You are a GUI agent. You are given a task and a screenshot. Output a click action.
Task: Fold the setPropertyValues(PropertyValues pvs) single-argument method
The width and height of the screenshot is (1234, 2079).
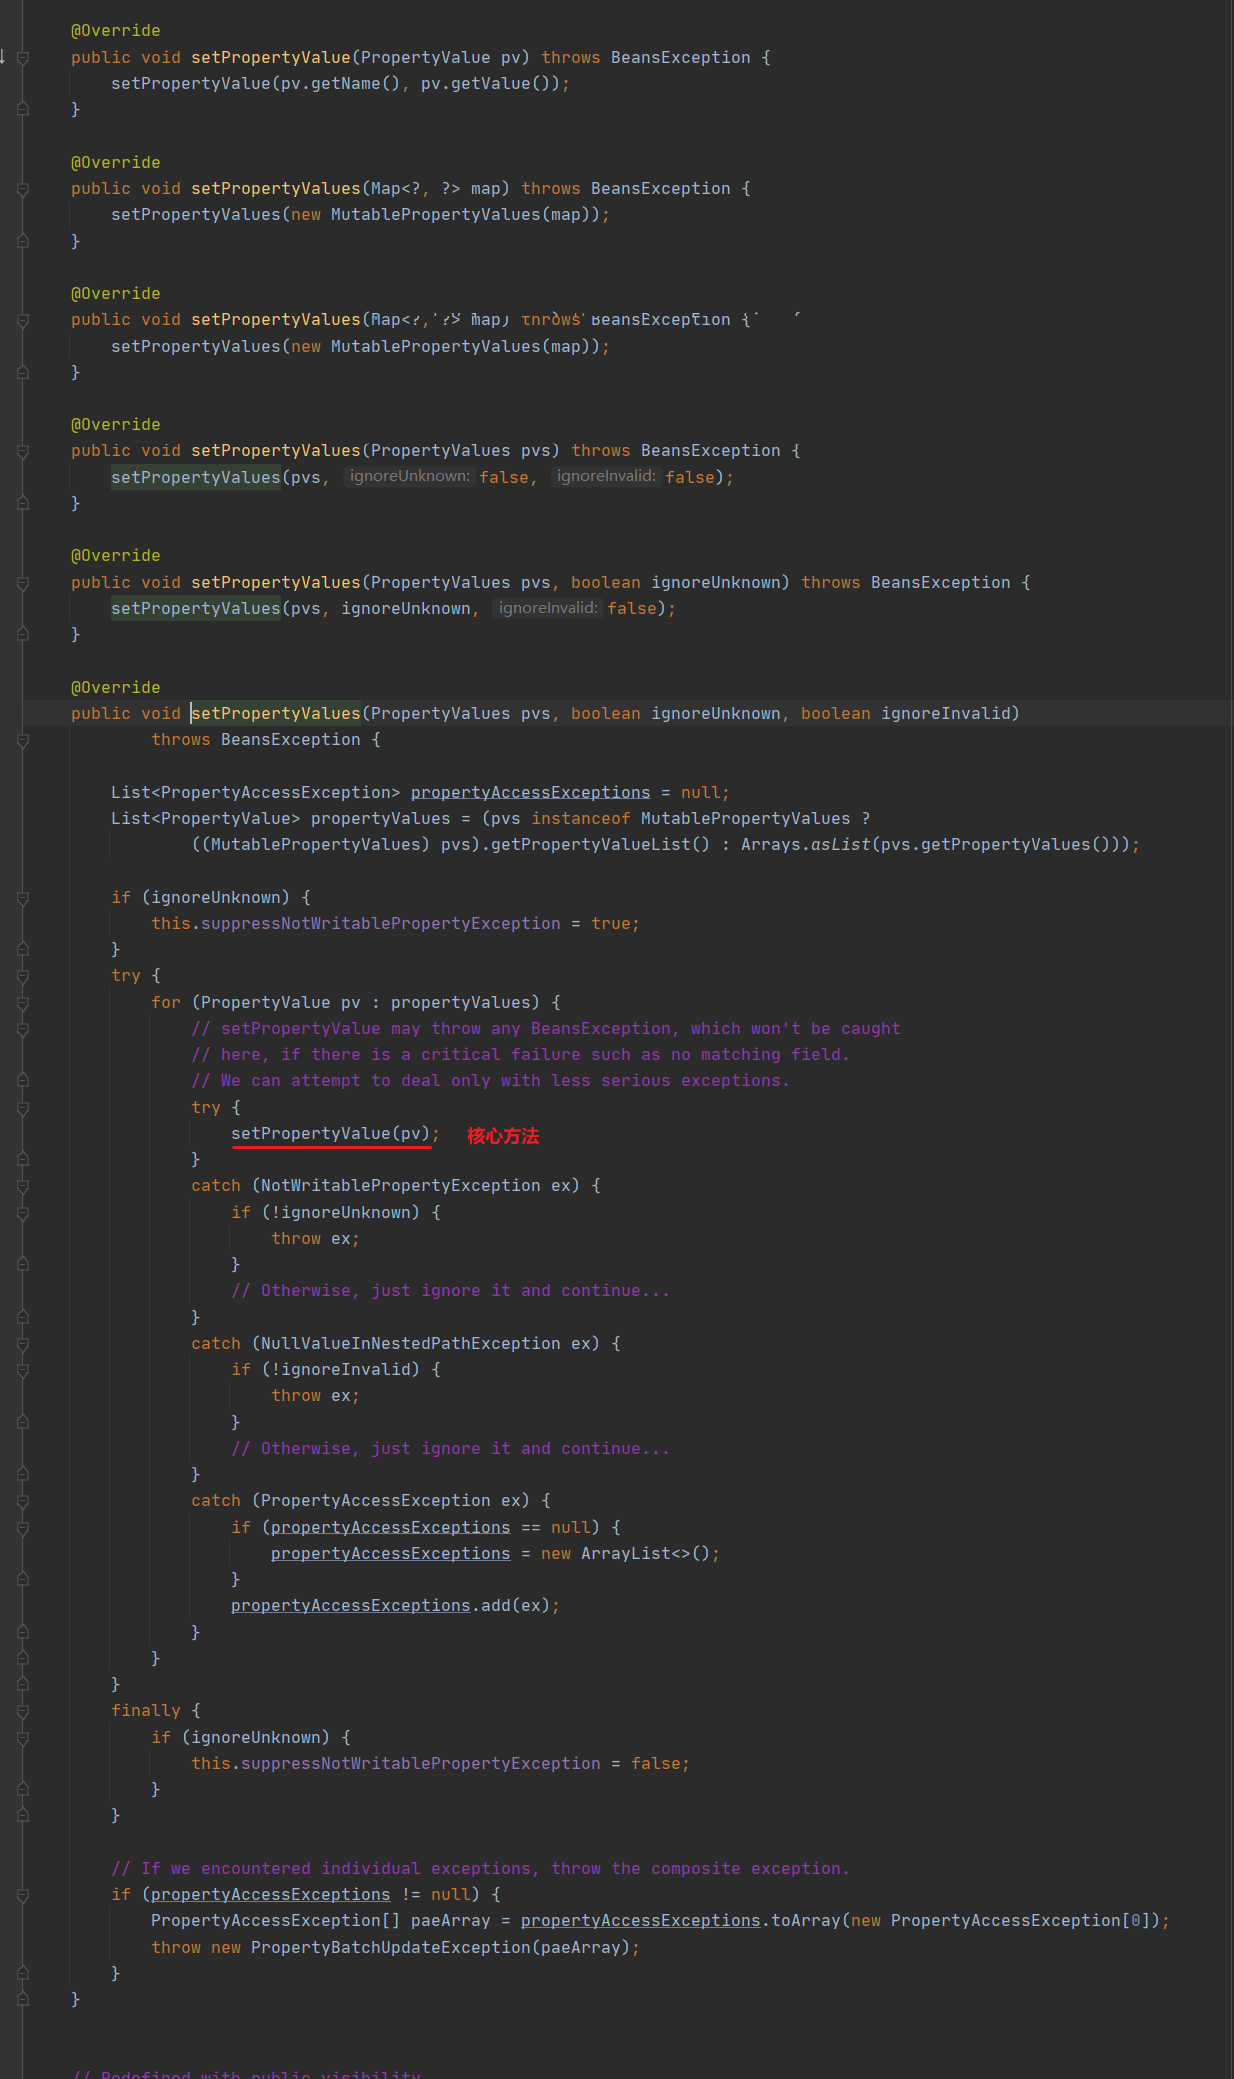coord(23,451)
